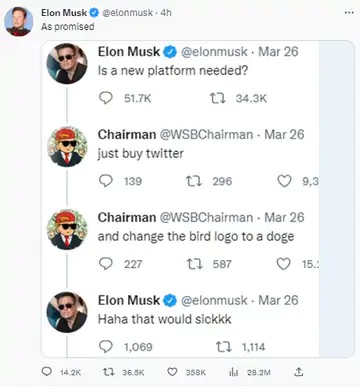Click reply icon with 1,069 on 'Haha' tweet
This screenshot has height=387, width=360.
tap(106, 347)
